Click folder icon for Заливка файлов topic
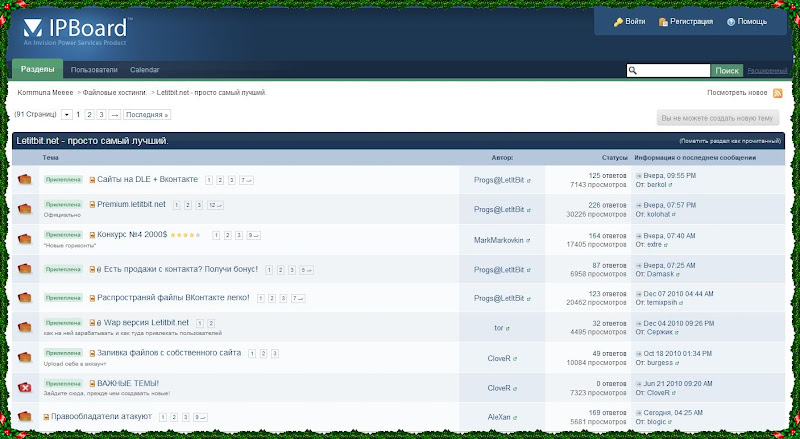This screenshot has height=439, width=800. (x=24, y=357)
